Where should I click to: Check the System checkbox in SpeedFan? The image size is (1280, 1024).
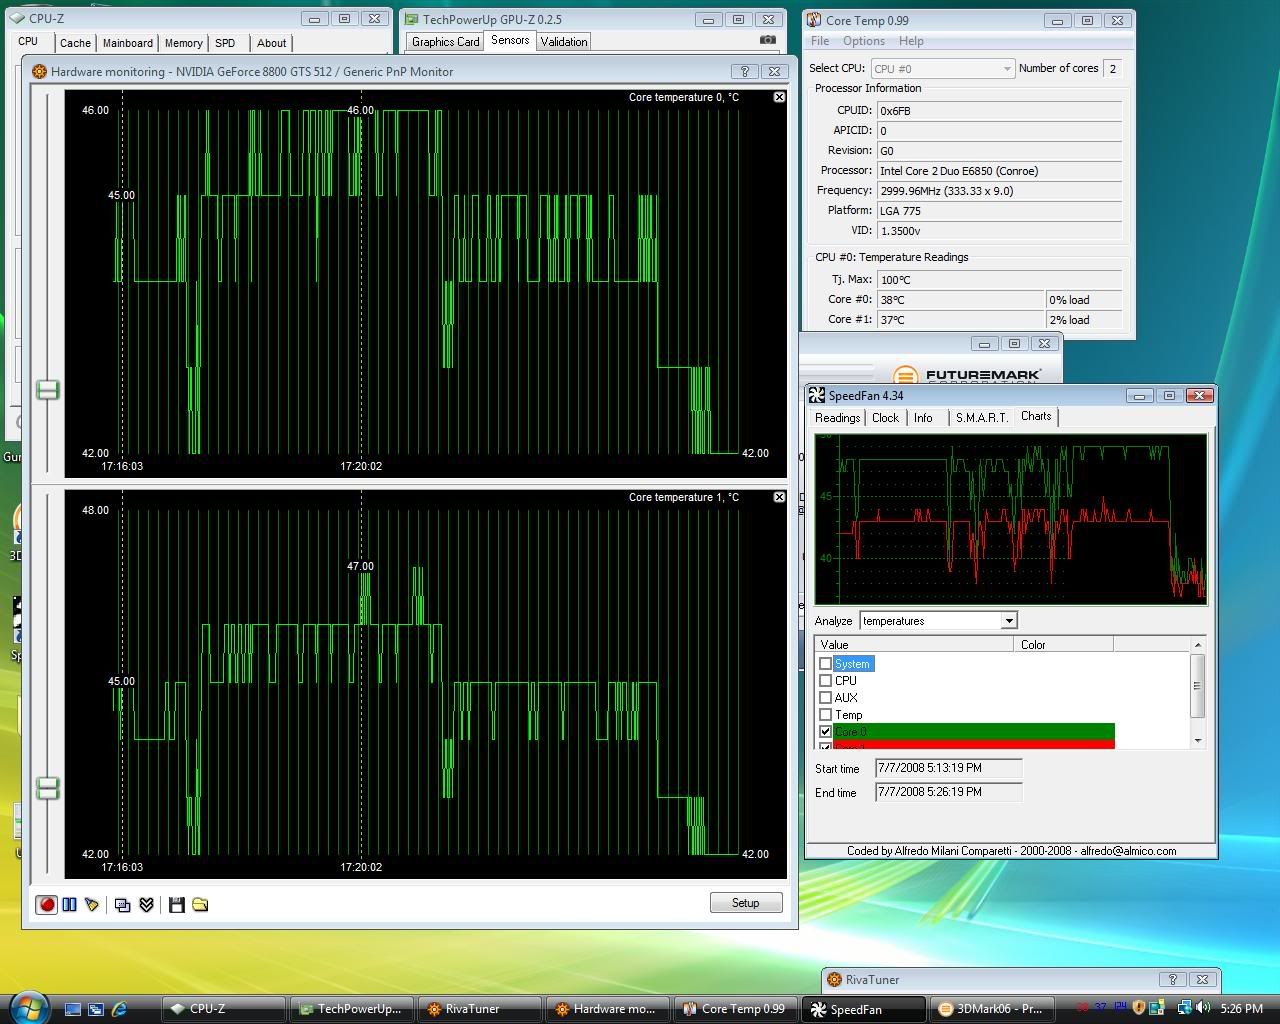pyautogui.click(x=825, y=664)
